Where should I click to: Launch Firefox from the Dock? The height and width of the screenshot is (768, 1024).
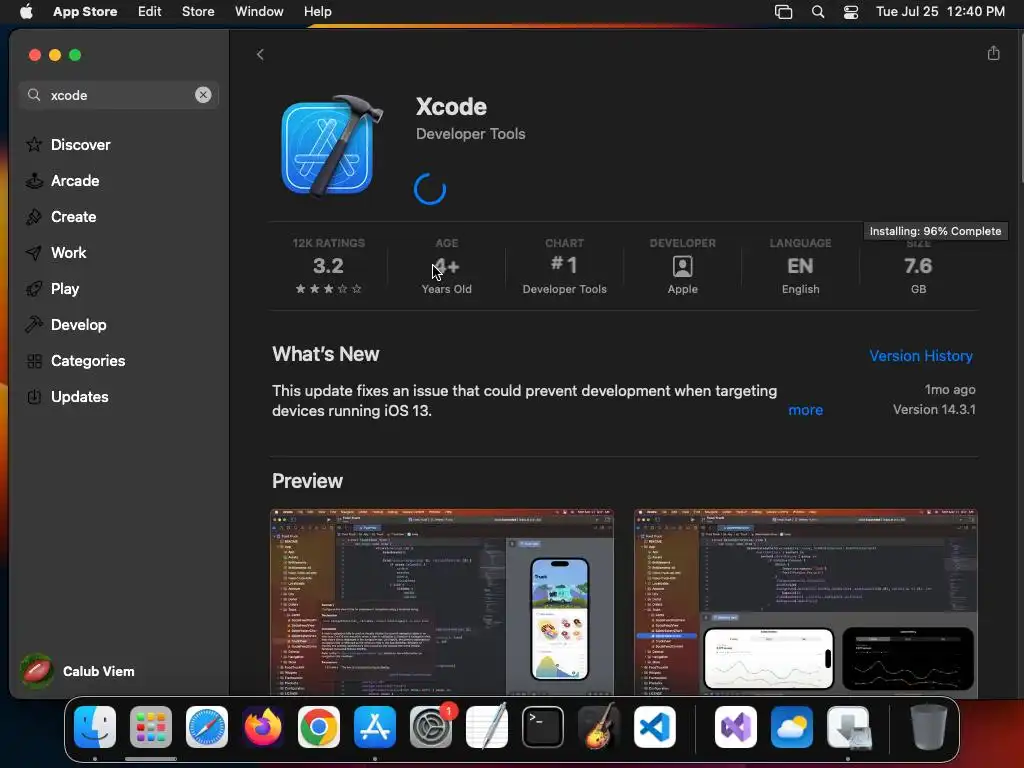tap(263, 727)
